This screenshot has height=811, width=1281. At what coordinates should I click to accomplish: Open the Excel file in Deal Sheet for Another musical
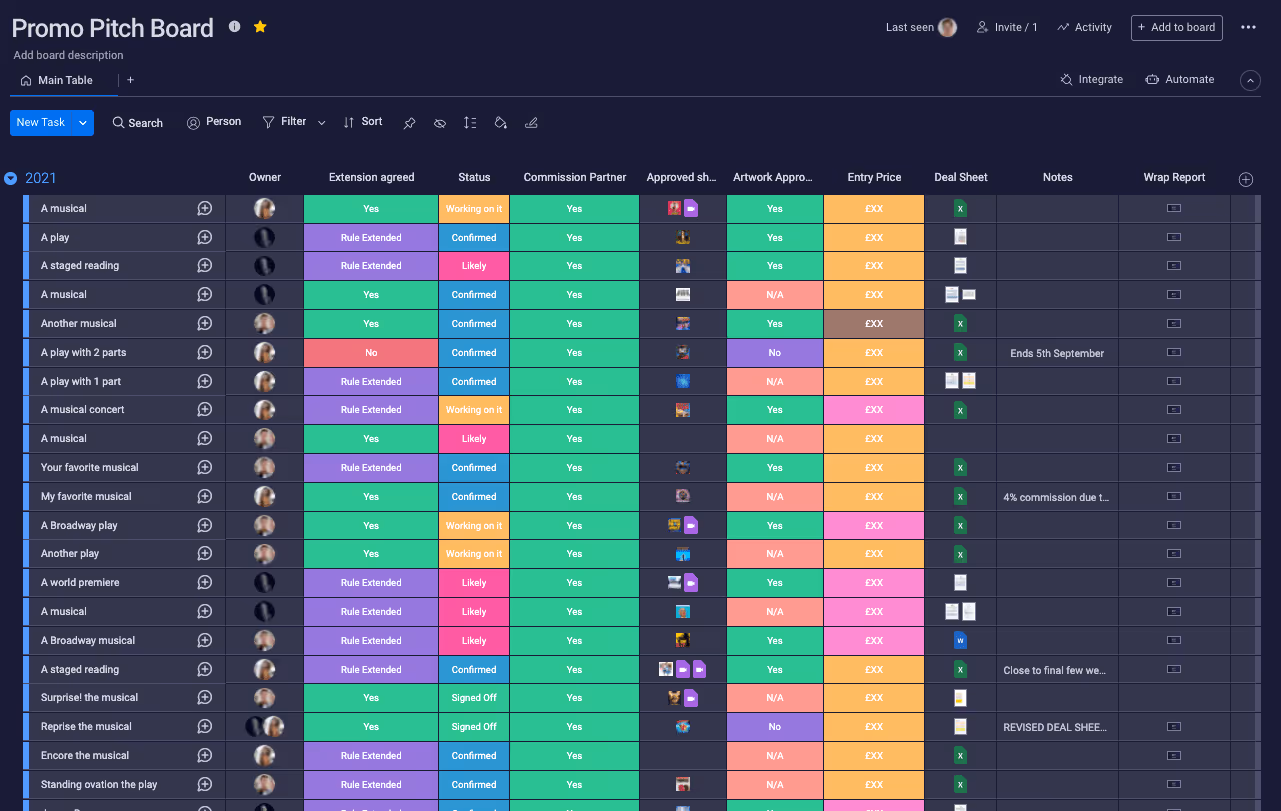pyautogui.click(x=959, y=323)
